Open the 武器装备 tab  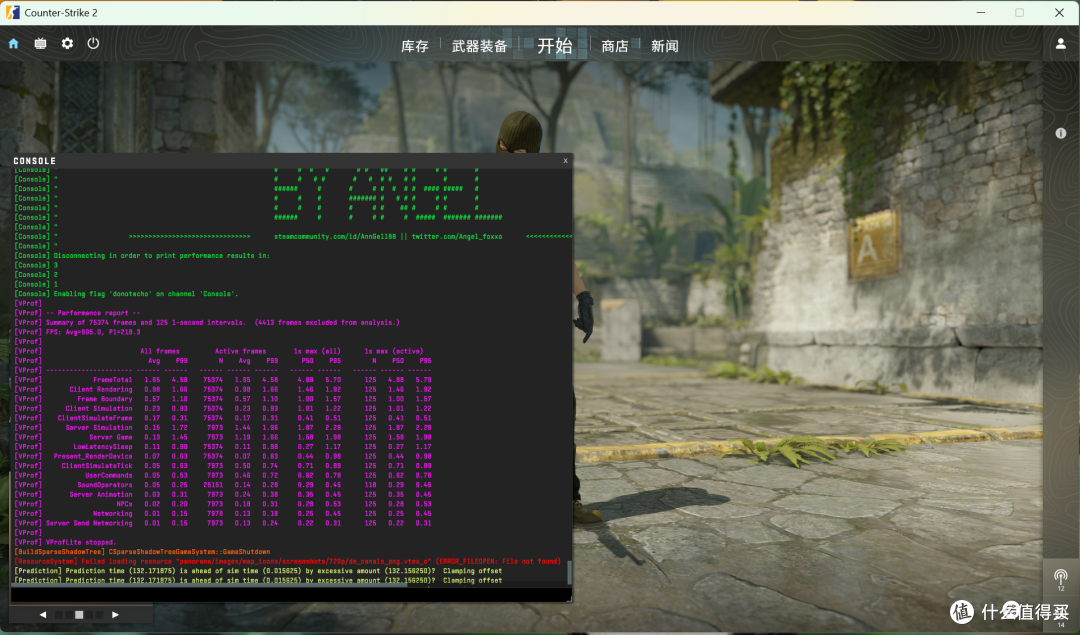tap(479, 46)
